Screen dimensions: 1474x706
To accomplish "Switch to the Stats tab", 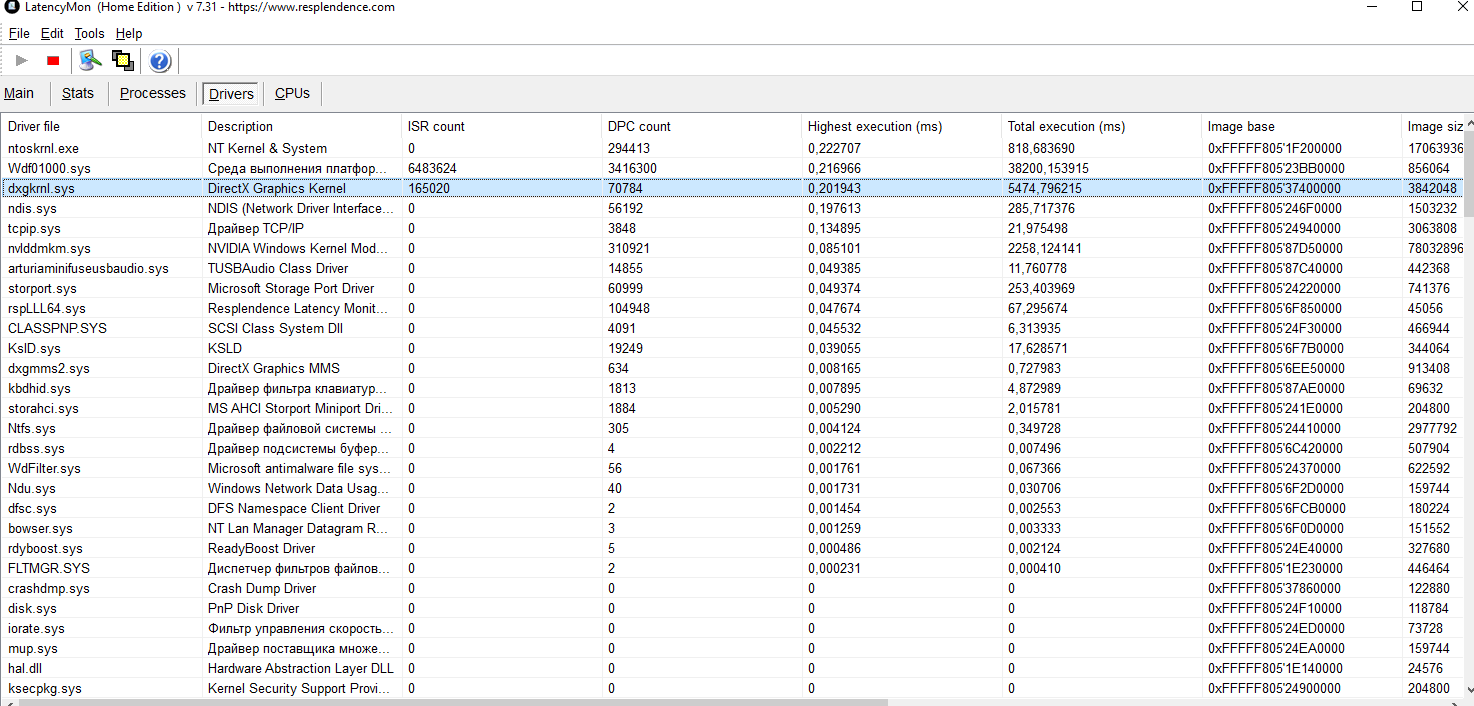I will [78, 93].
